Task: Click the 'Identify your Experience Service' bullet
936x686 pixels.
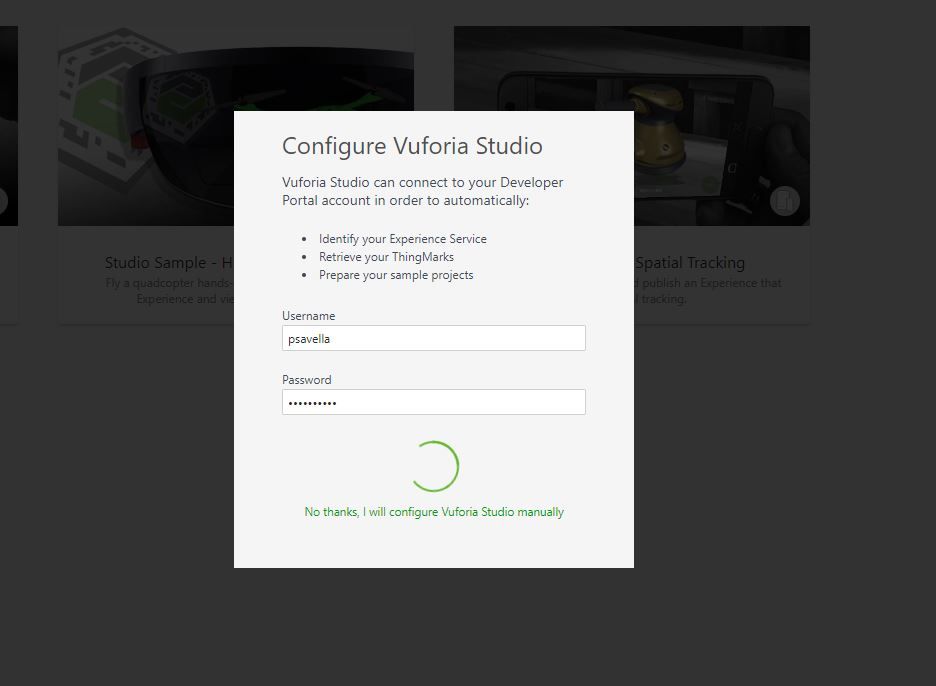Action: pos(402,239)
